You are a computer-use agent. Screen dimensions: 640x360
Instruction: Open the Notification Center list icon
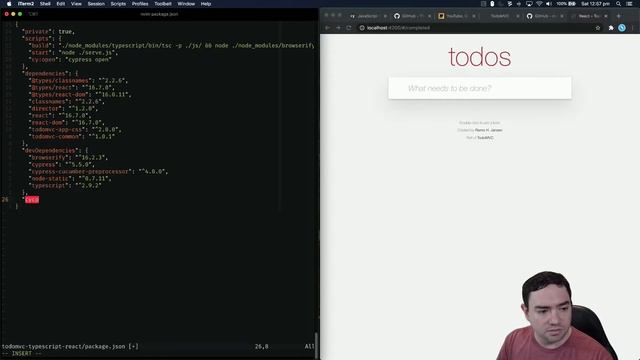point(629,4)
